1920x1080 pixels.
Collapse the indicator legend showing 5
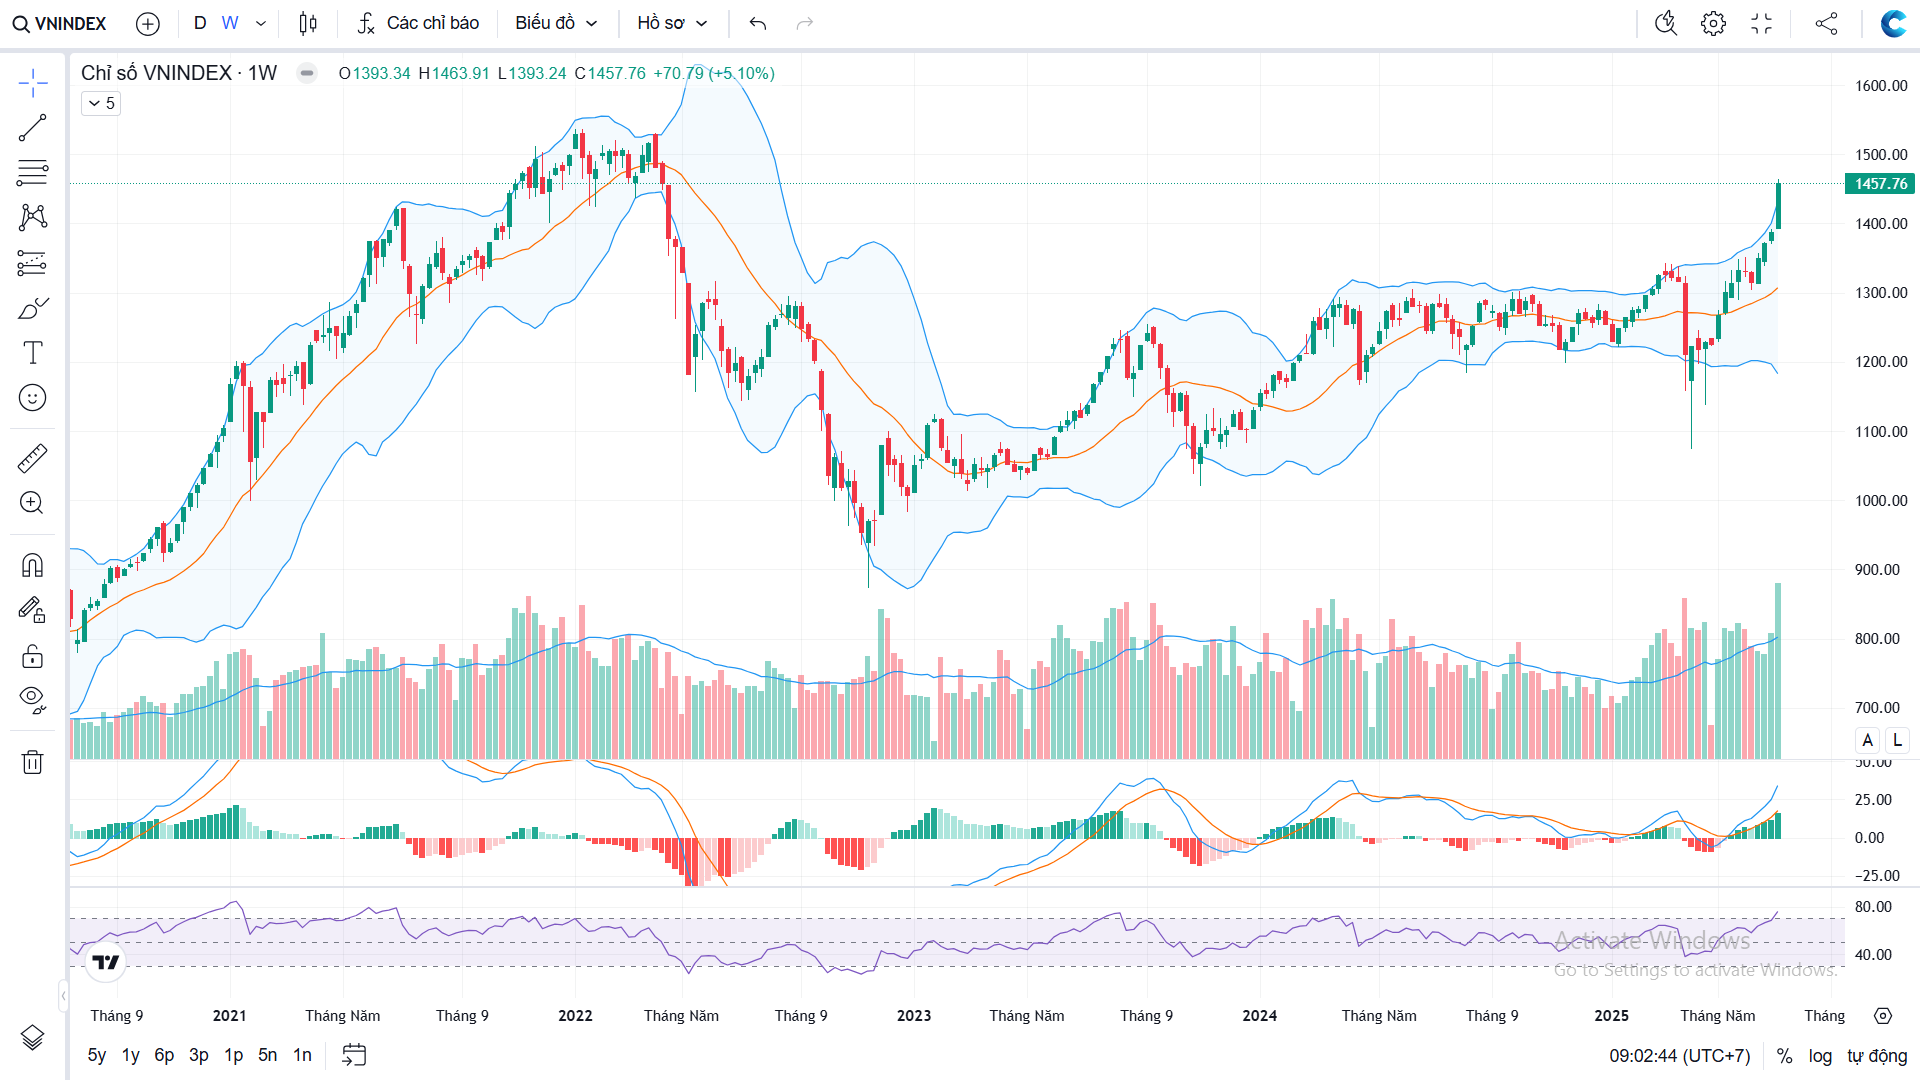pos(101,103)
